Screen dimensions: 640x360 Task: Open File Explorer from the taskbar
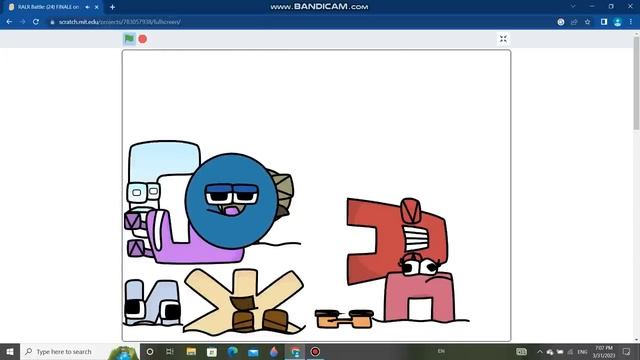tap(191, 351)
